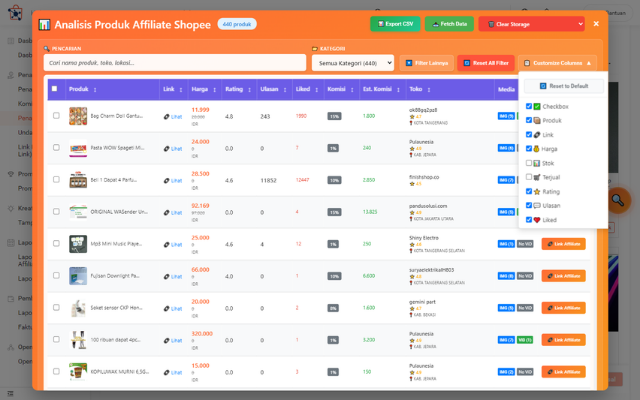Screen dimensions: 640x400
Task: Check the ORIGINAL WASender row checkbox
Action: coord(56,211)
